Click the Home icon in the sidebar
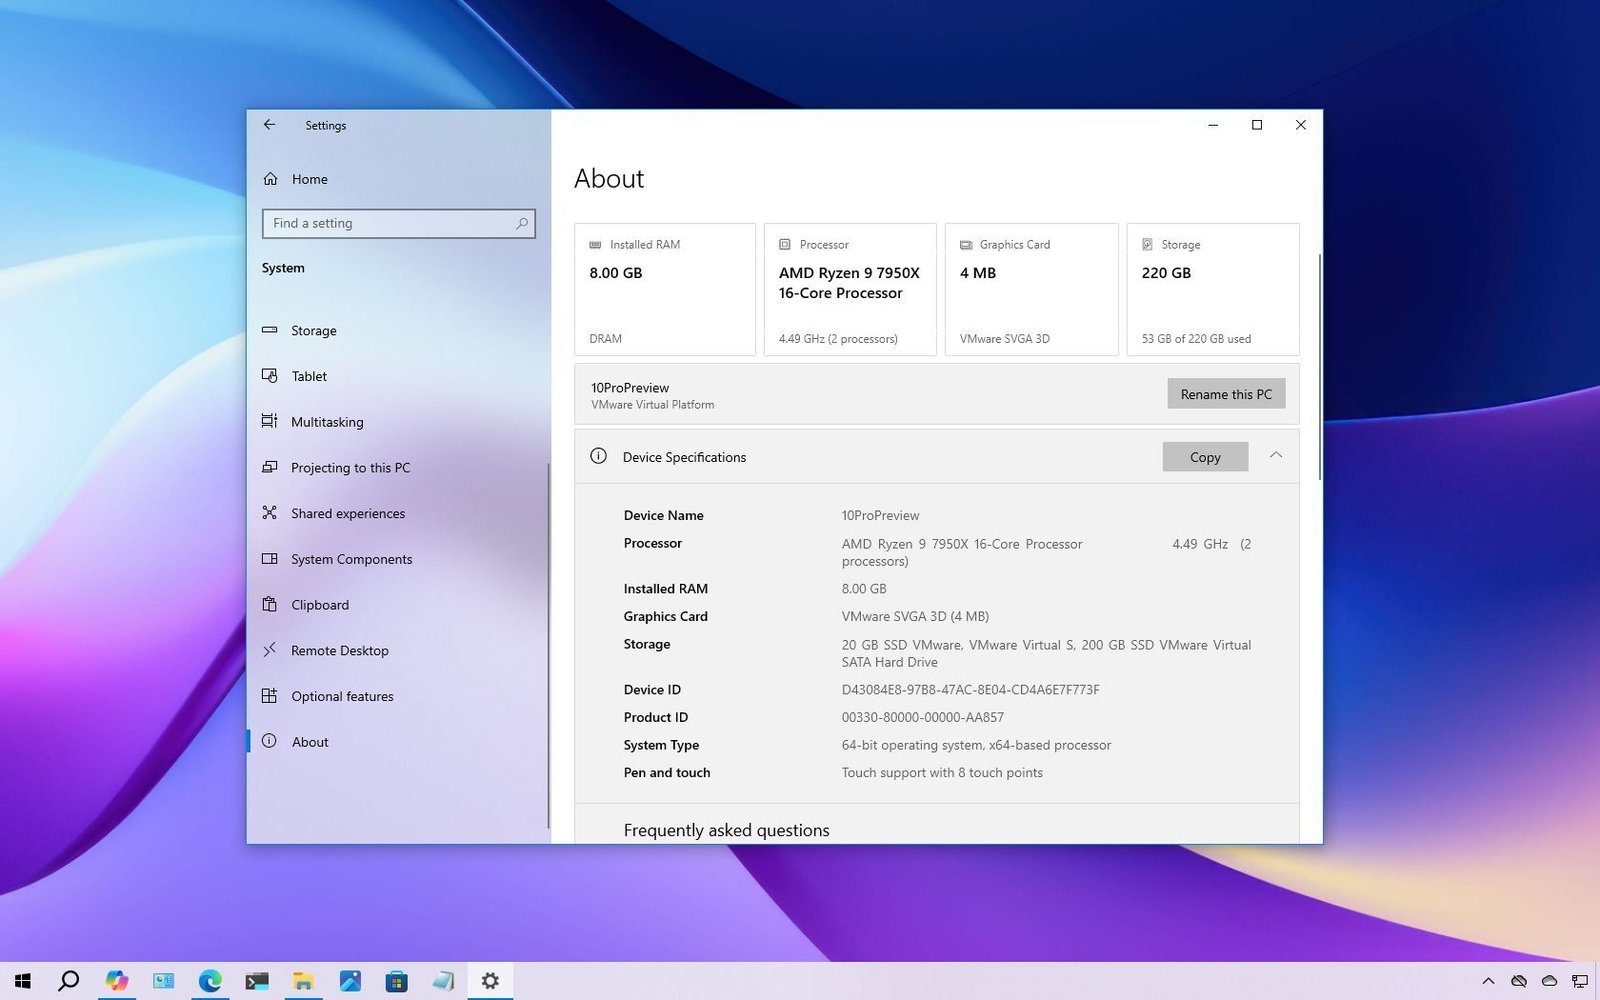This screenshot has height=1000, width=1600. click(270, 178)
